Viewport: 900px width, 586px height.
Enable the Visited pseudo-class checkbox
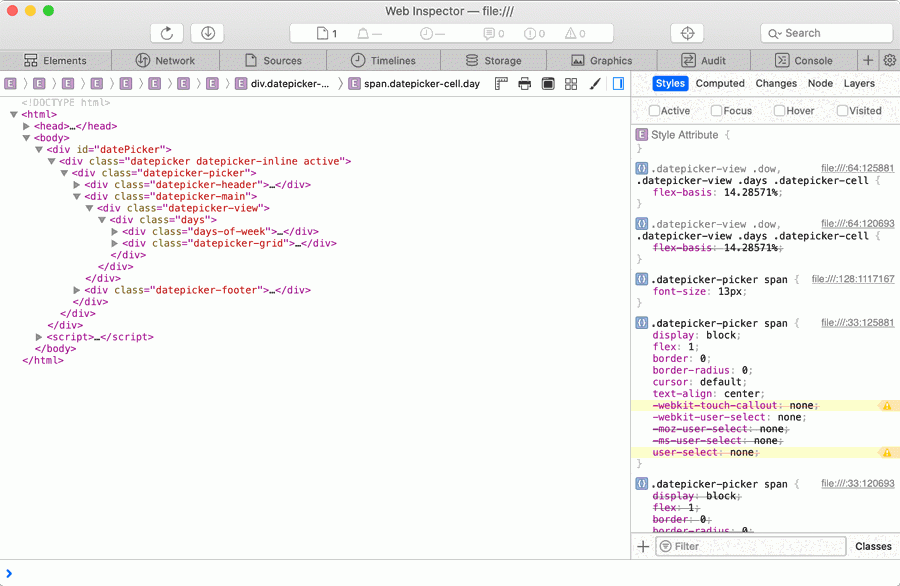click(842, 111)
